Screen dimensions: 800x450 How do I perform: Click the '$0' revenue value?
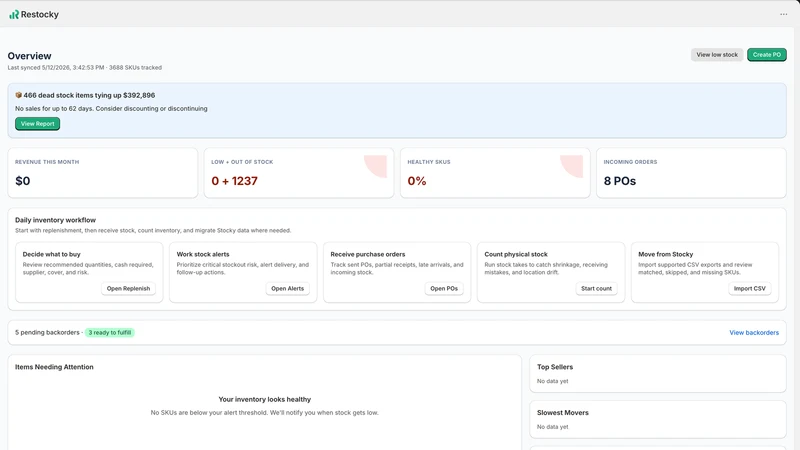[x=22, y=181]
